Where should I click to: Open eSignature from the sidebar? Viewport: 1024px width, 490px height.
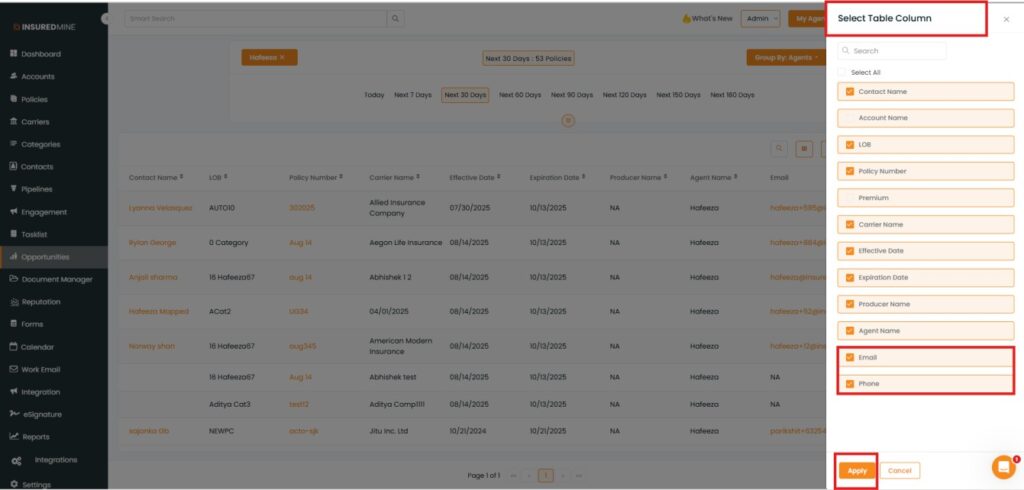[41, 414]
